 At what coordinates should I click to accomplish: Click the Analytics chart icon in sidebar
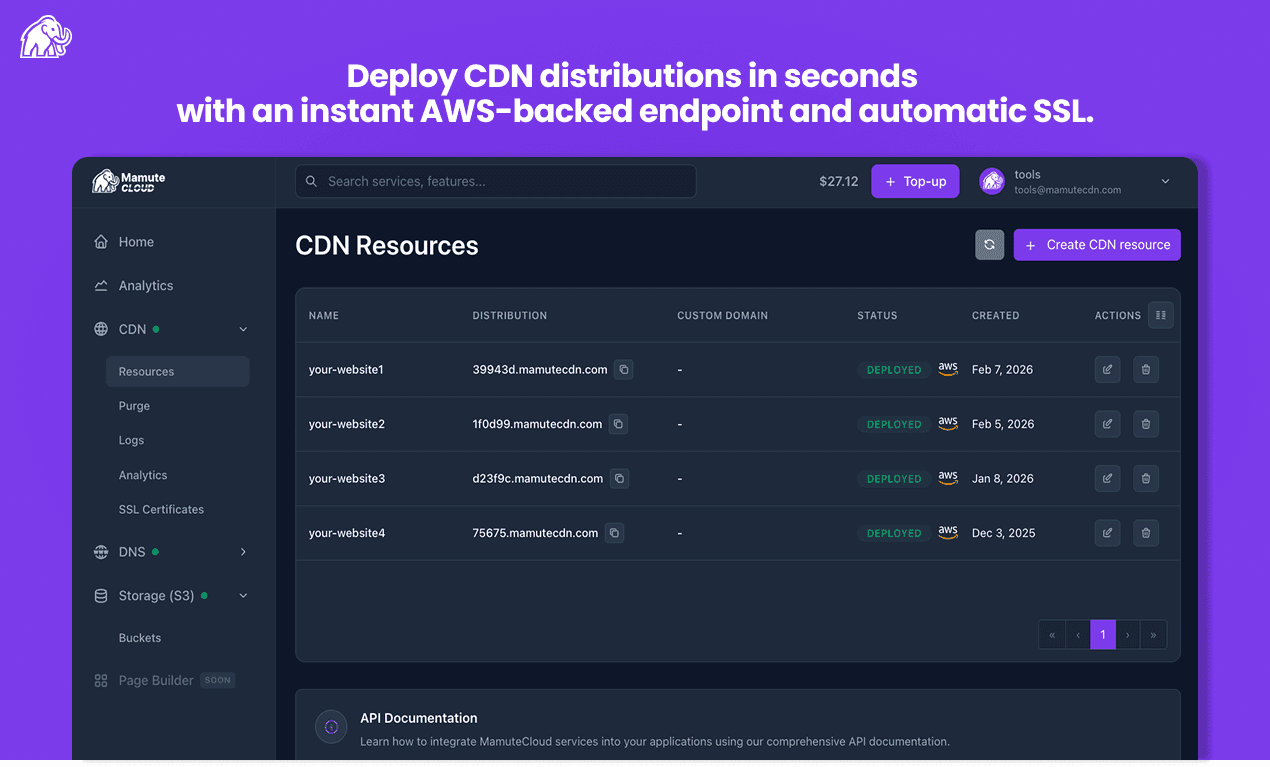pos(100,285)
